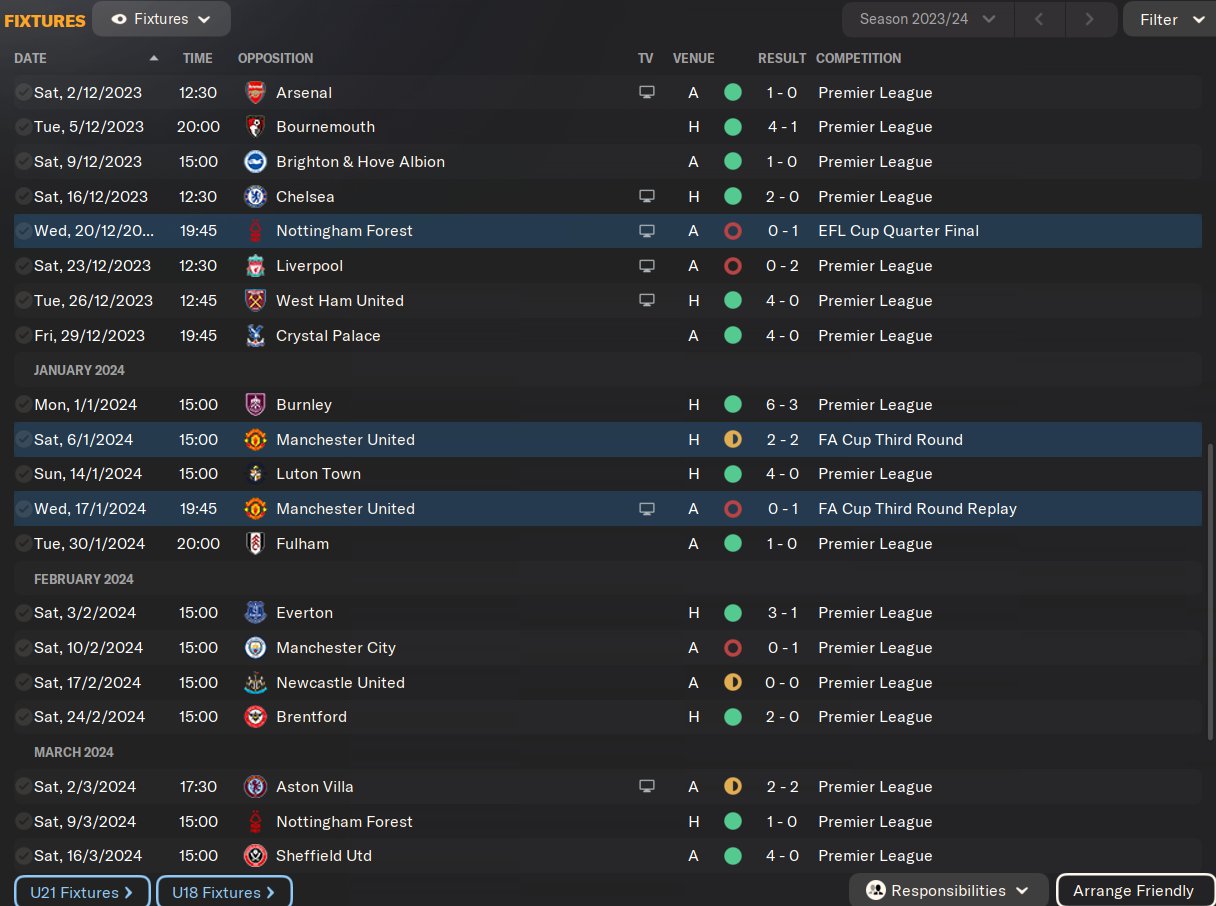Click TV broadcast icon on Aston Villa row
This screenshot has width=1216, height=906.
647,787
